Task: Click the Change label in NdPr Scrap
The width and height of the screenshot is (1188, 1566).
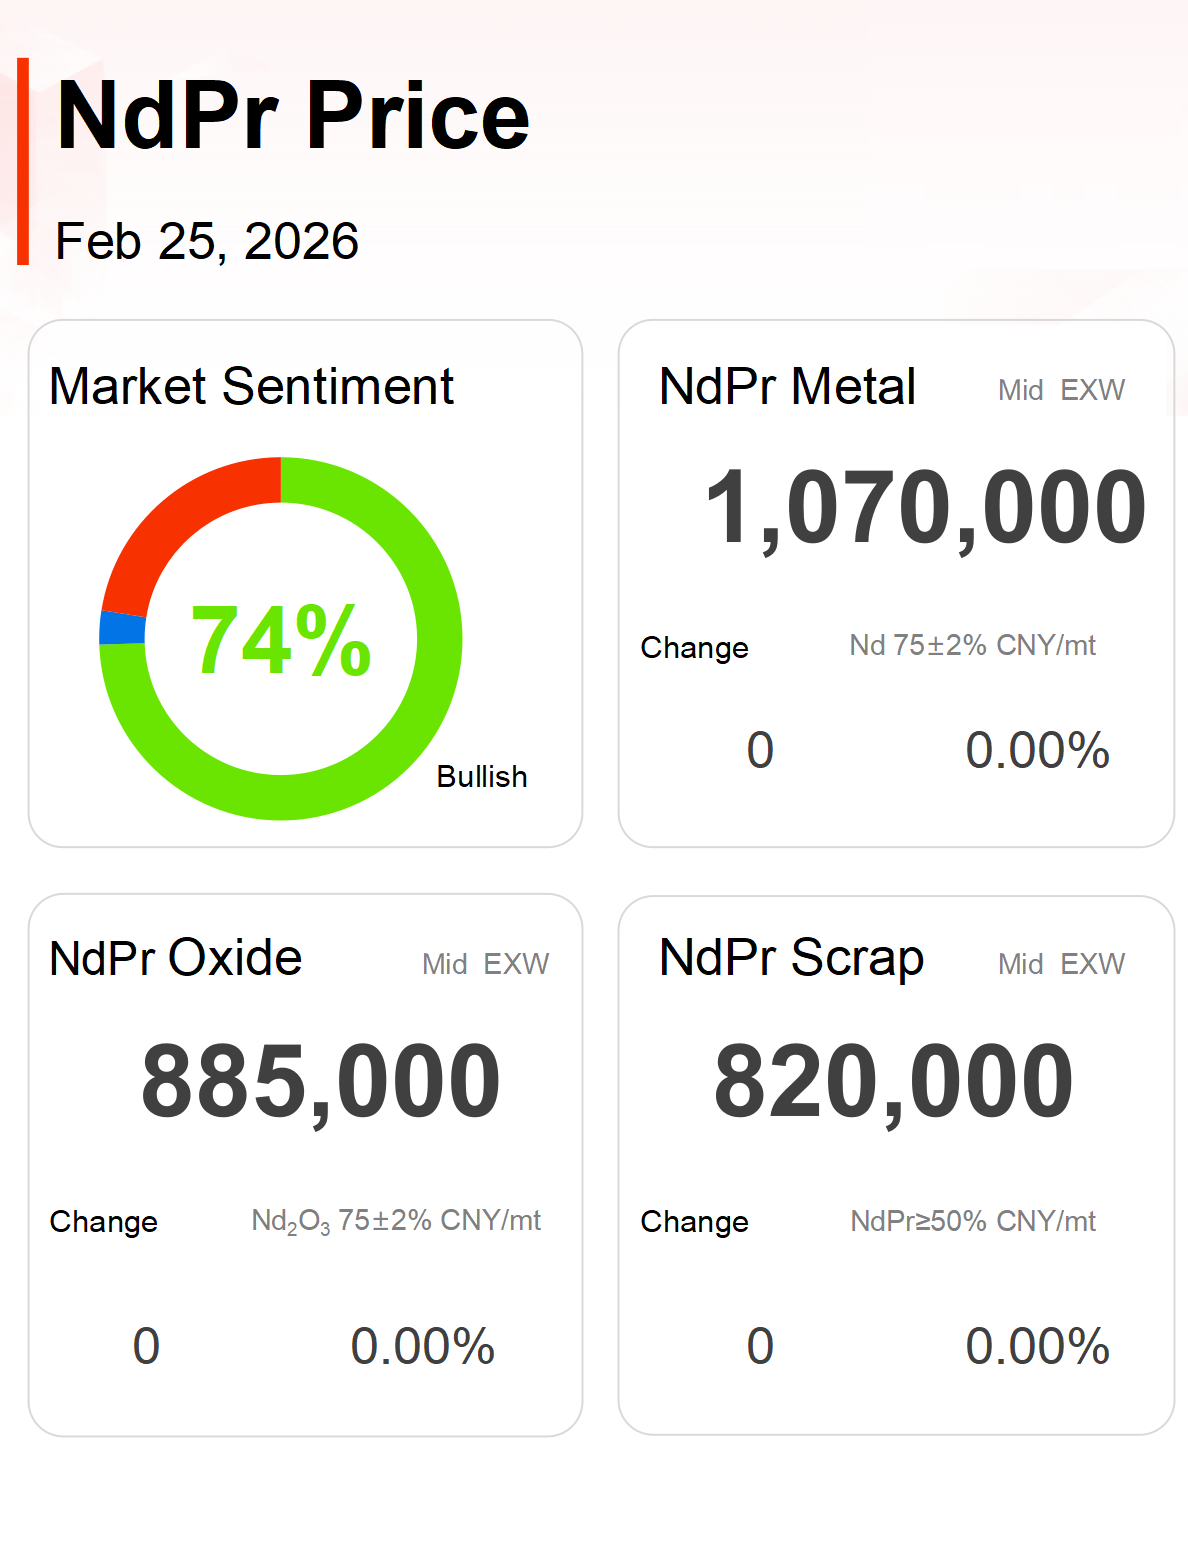Action: click(x=694, y=1222)
